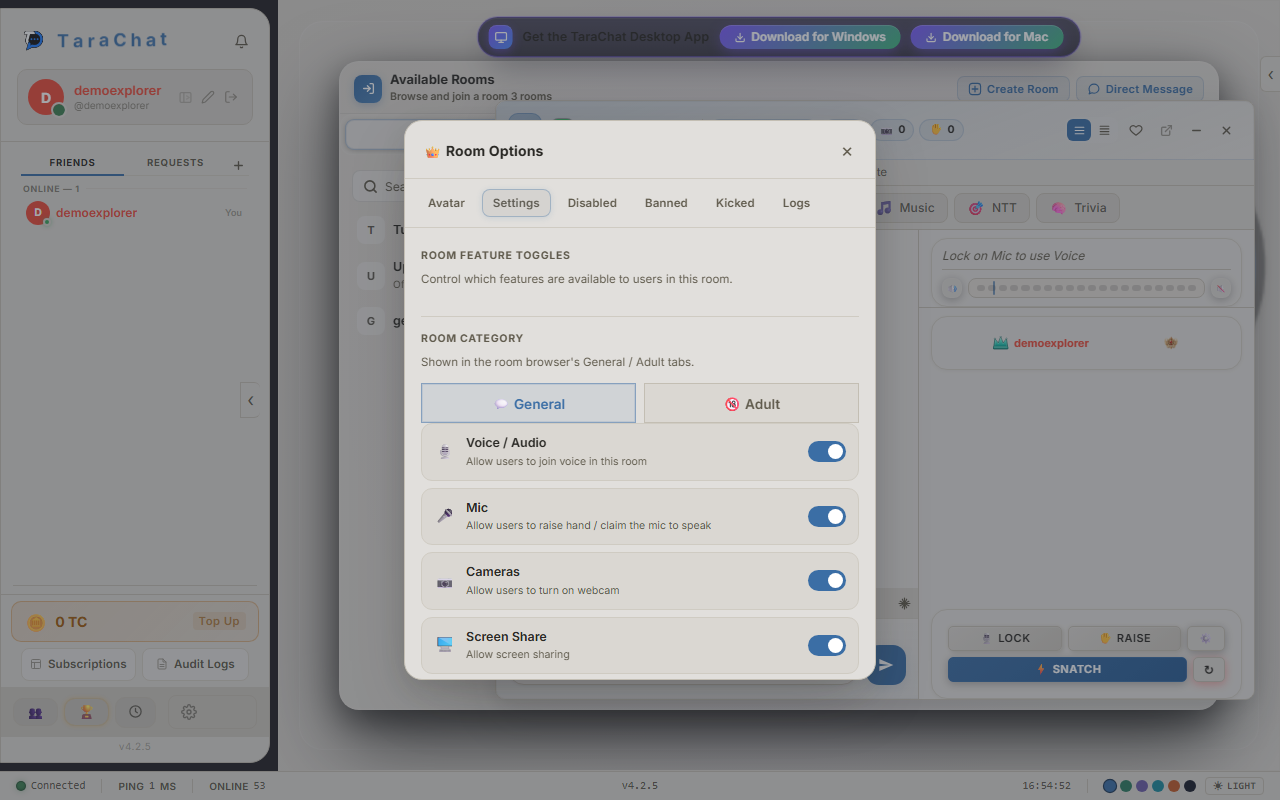Open the settings gear in bottom bar
The width and height of the screenshot is (1280, 800).
point(189,712)
